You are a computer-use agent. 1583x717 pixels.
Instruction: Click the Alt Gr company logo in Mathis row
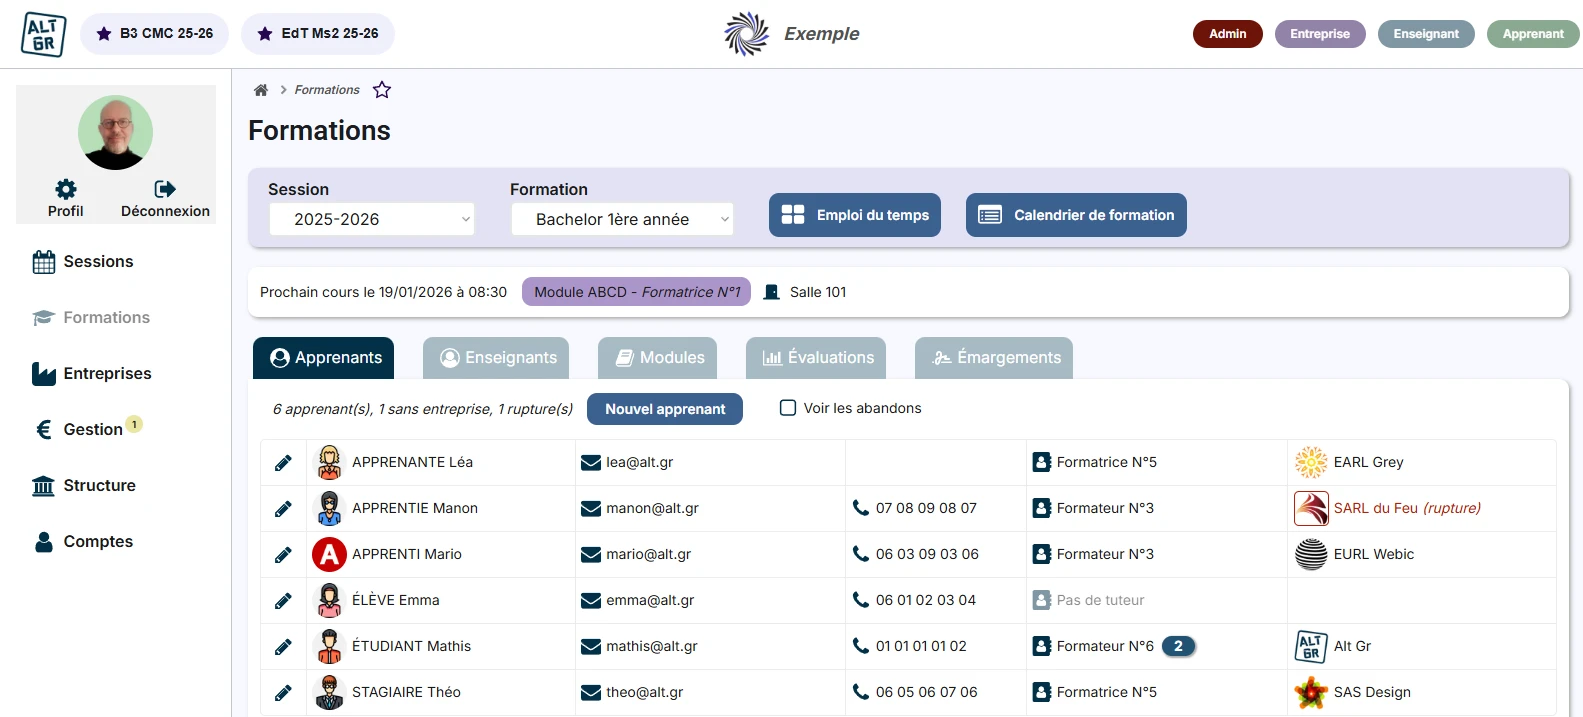coord(1311,646)
